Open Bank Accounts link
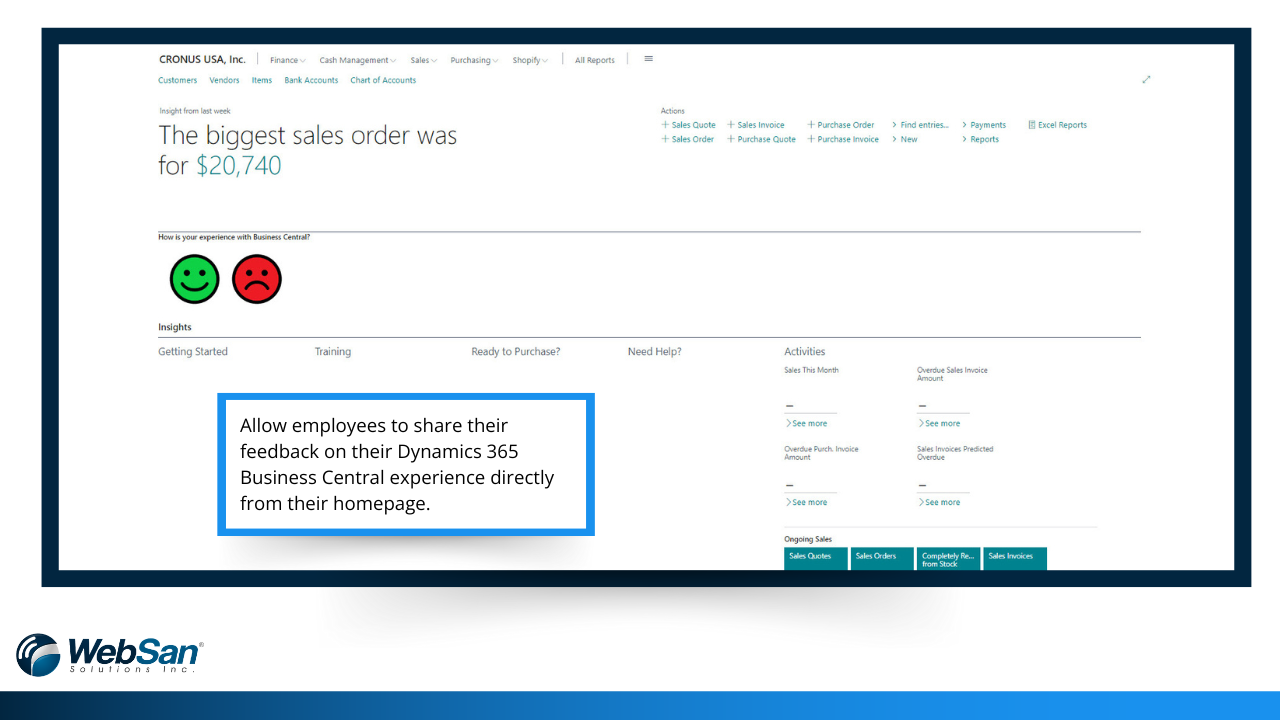The height and width of the screenshot is (720, 1280). tap(311, 80)
